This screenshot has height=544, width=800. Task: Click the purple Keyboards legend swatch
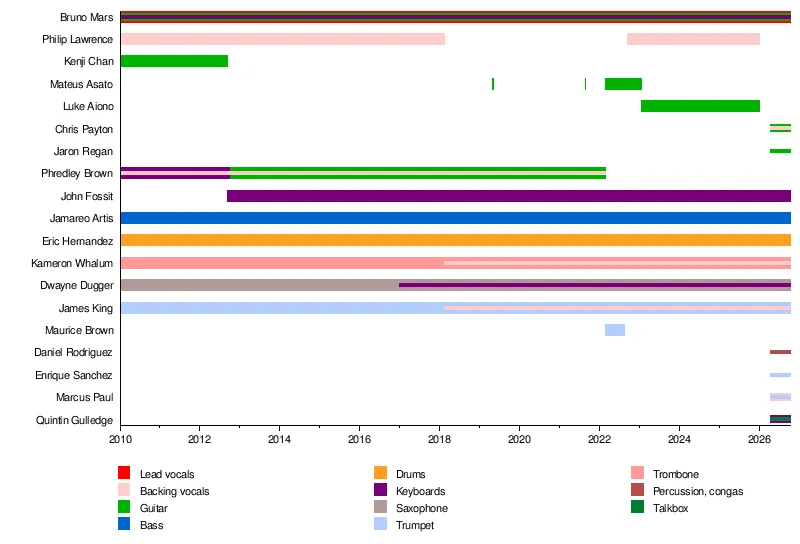(x=381, y=490)
